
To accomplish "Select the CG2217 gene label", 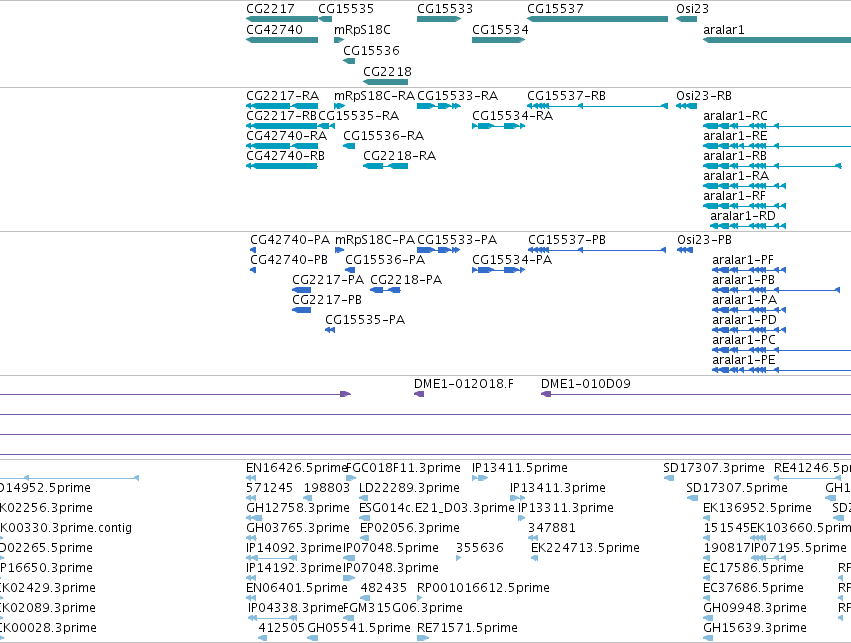I will pyautogui.click(x=270, y=9).
